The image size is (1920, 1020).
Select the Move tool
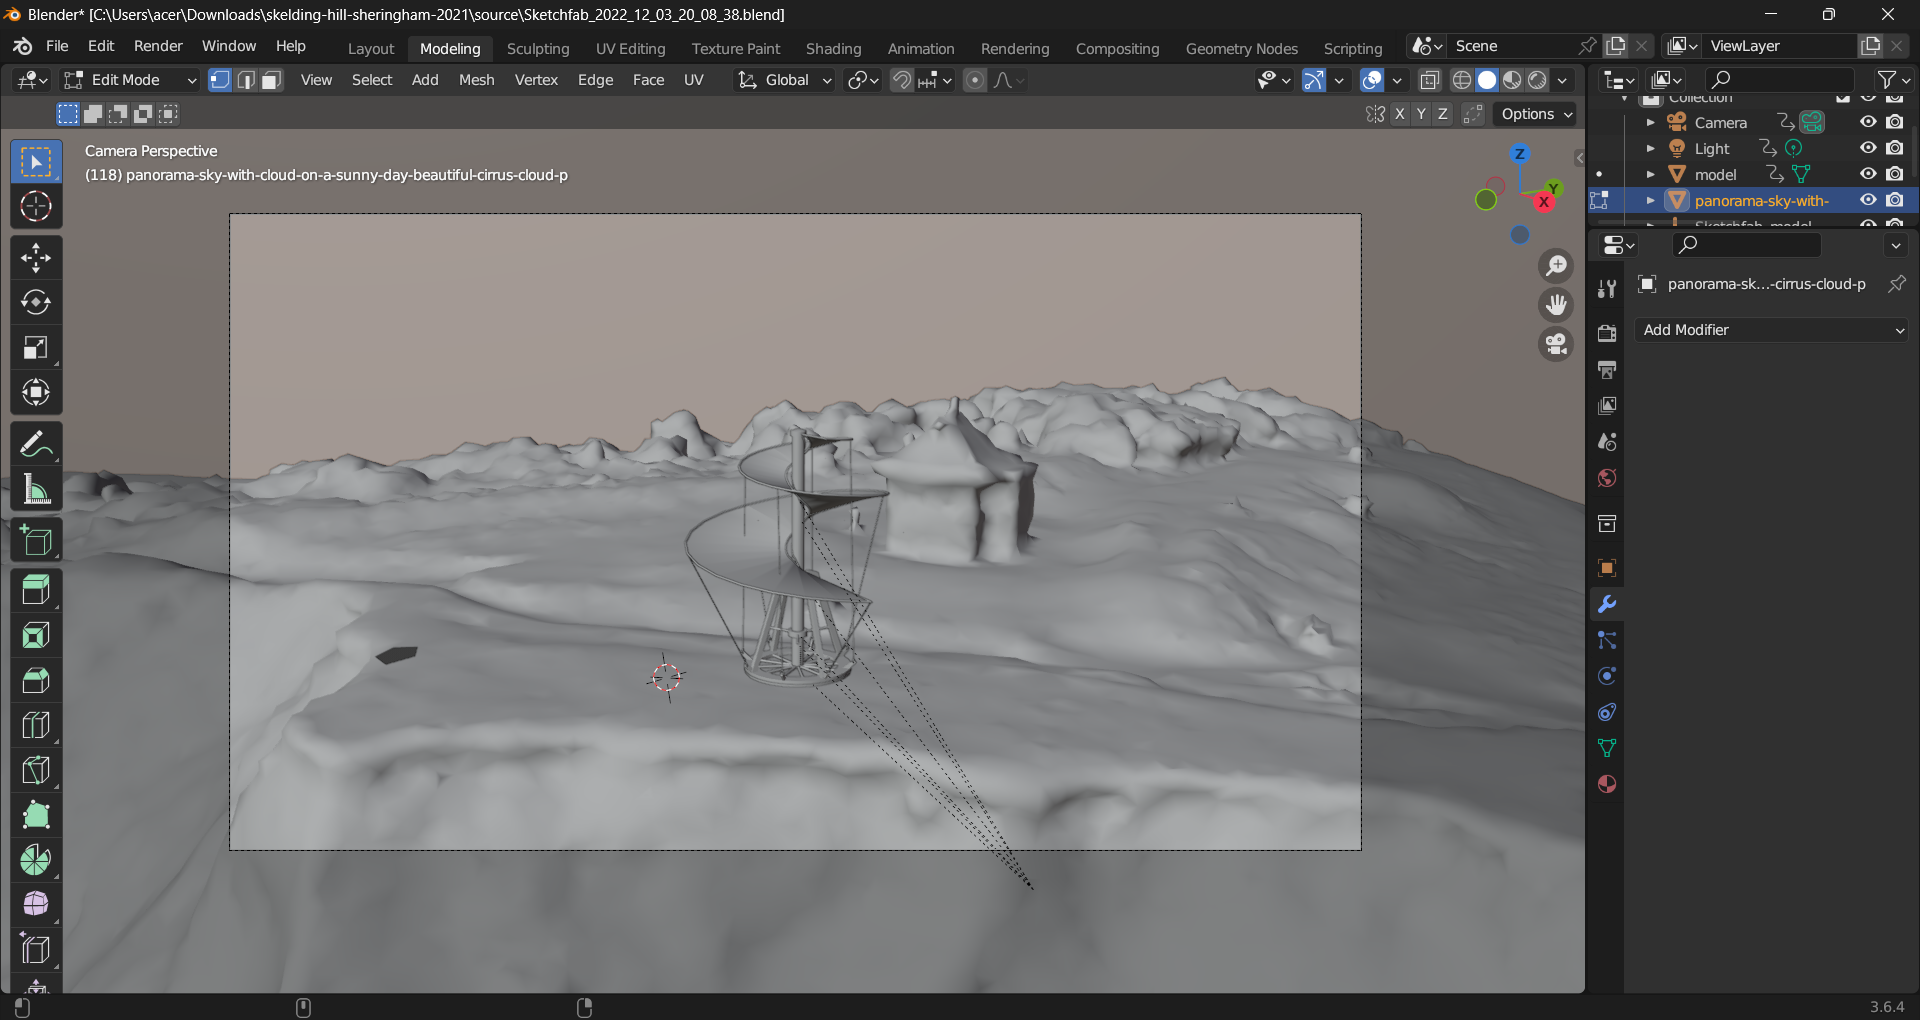[x=36, y=258]
